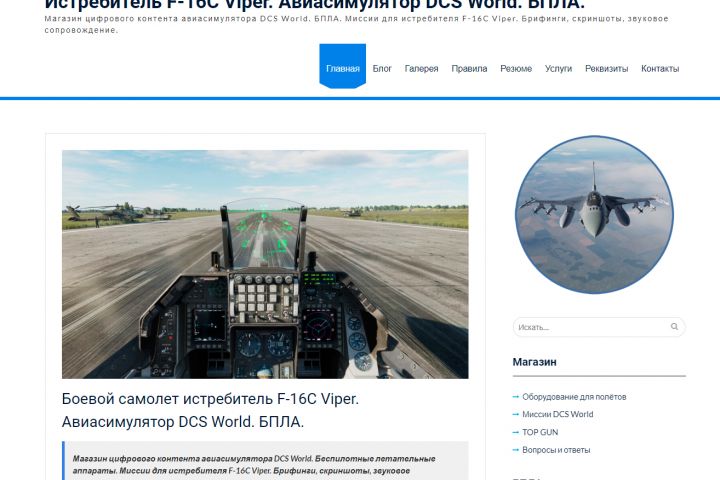This screenshot has height=480, width=720.
Task: Click the italic quote block text
Action: [x=254, y=465]
